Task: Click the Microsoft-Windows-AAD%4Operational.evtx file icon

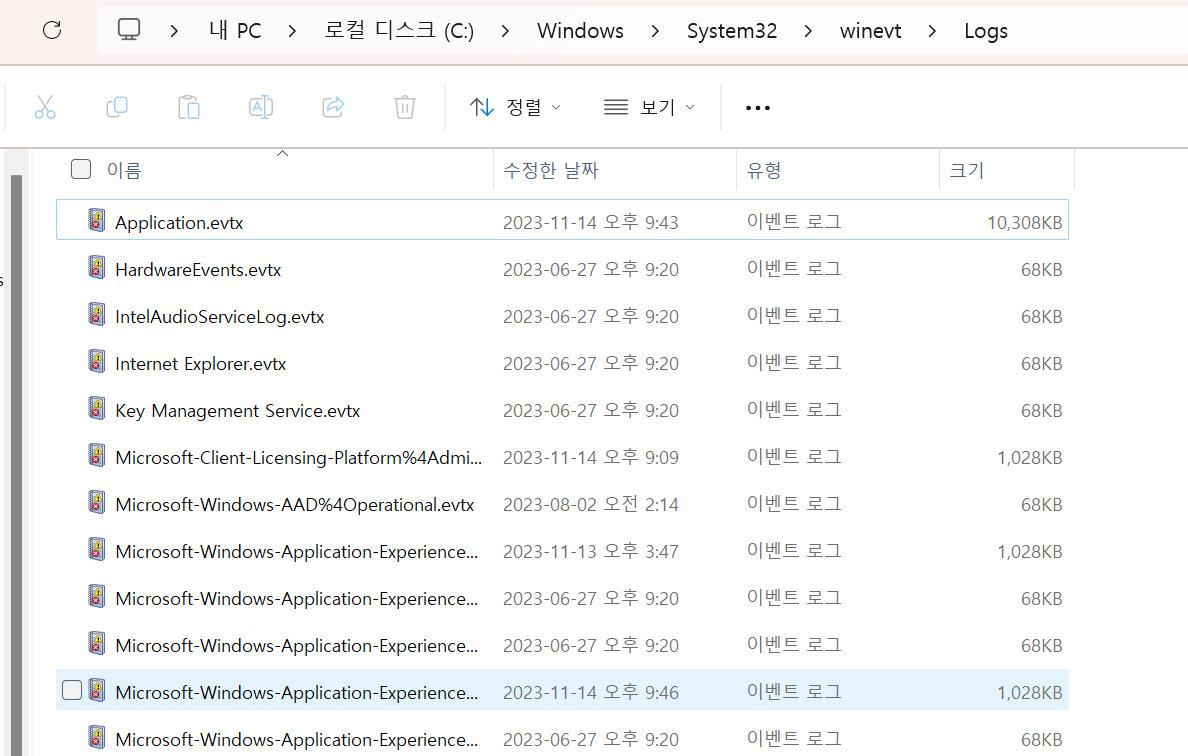Action: pos(96,501)
